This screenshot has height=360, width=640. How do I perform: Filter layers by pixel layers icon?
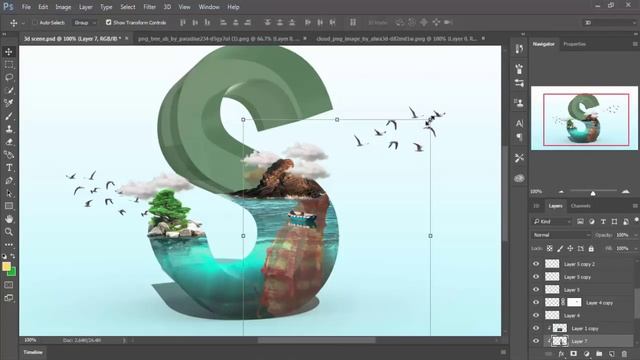tap(580, 222)
